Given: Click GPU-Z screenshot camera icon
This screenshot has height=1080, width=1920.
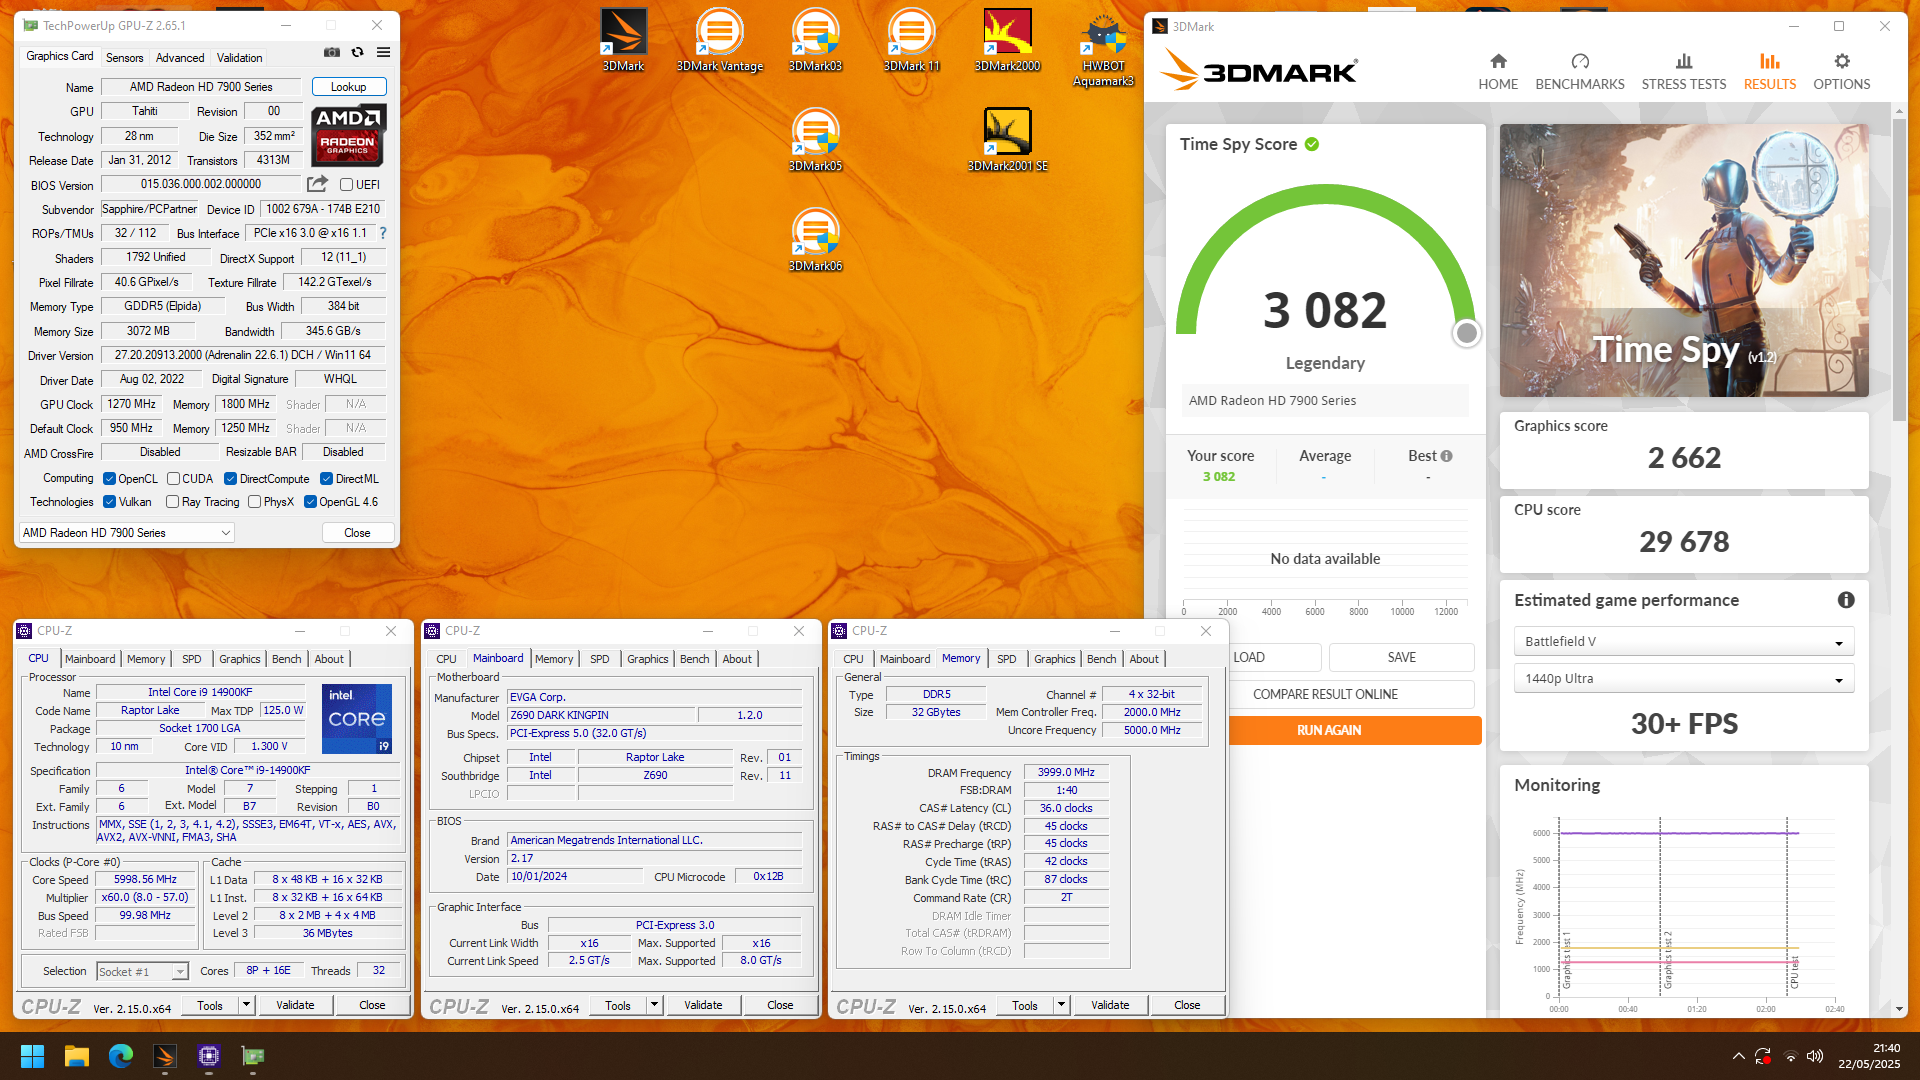Looking at the screenshot, I should coord(332,52).
